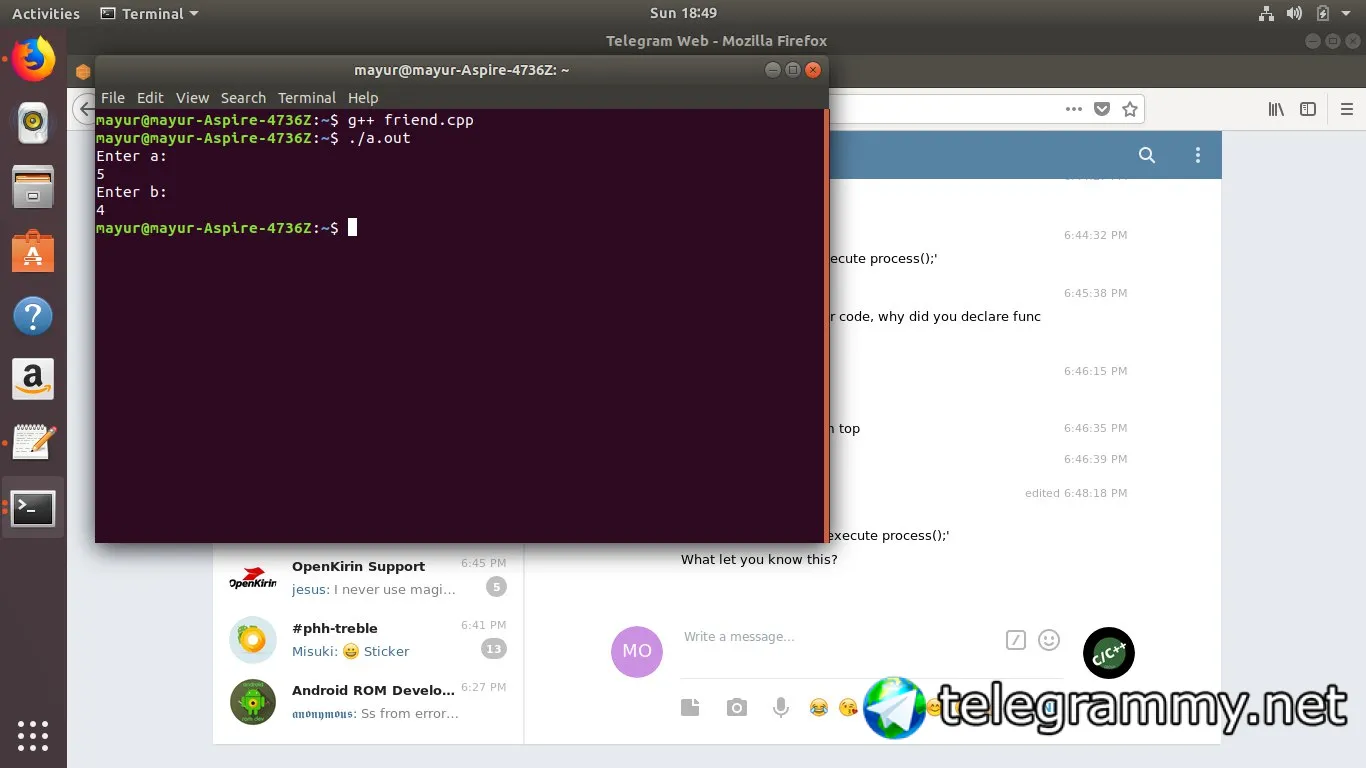Image resolution: width=1366 pixels, height=768 pixels.
Task: Click the network status icon in top bar
Action: (1266, 13)
